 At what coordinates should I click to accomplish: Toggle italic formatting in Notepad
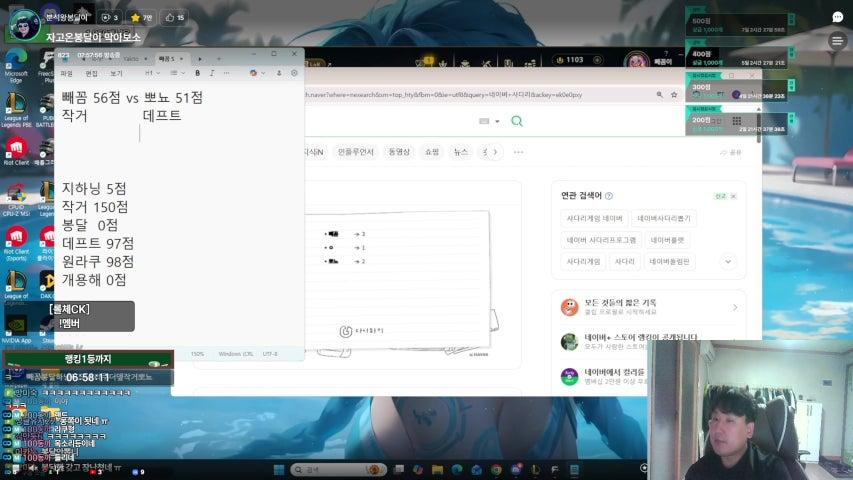212,73
